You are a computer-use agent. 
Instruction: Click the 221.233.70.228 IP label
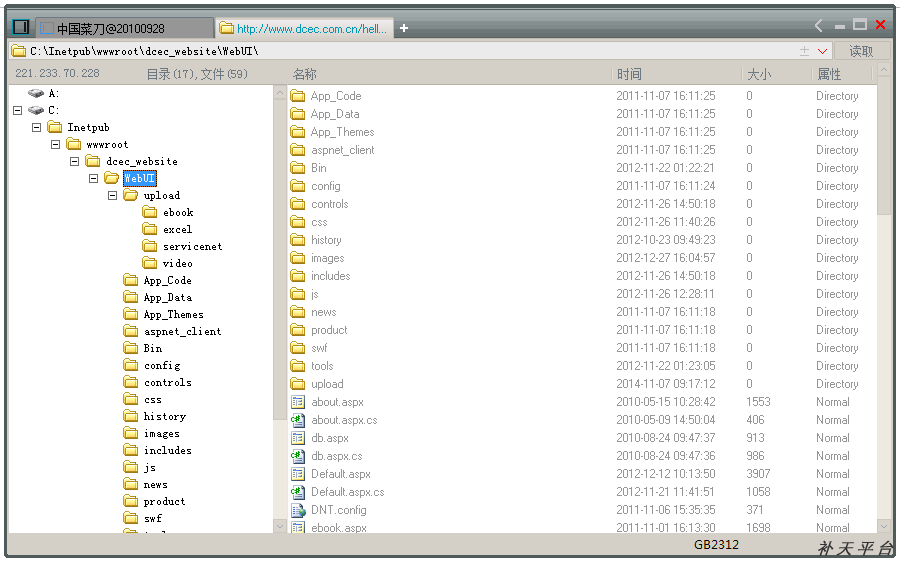coord(57,73)
